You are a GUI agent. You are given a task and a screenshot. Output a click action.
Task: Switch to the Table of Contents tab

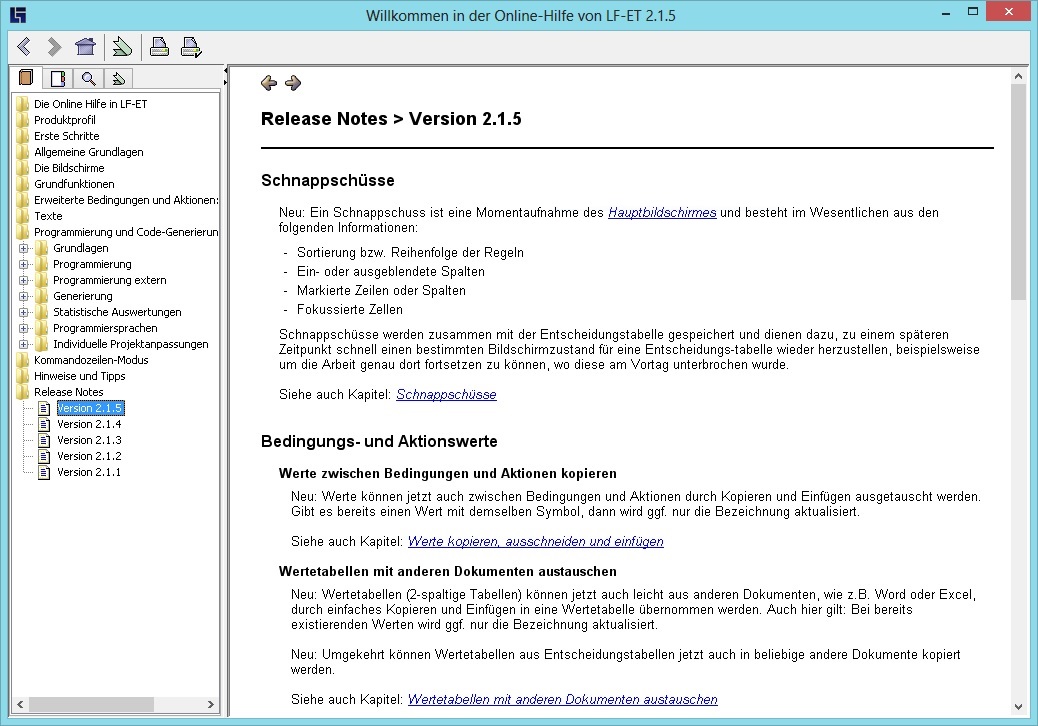coord(26,78)
